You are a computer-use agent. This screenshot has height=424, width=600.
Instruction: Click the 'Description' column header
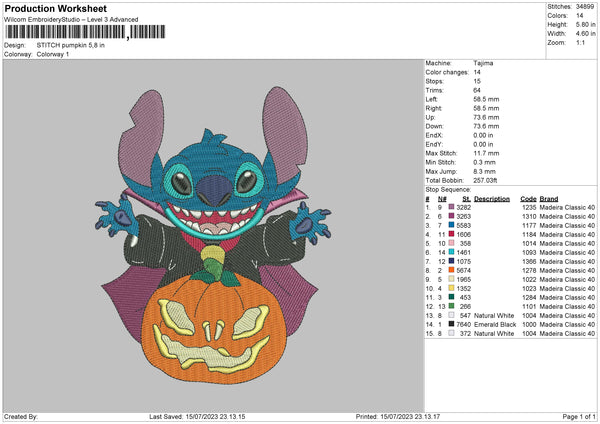click(492, 199)
